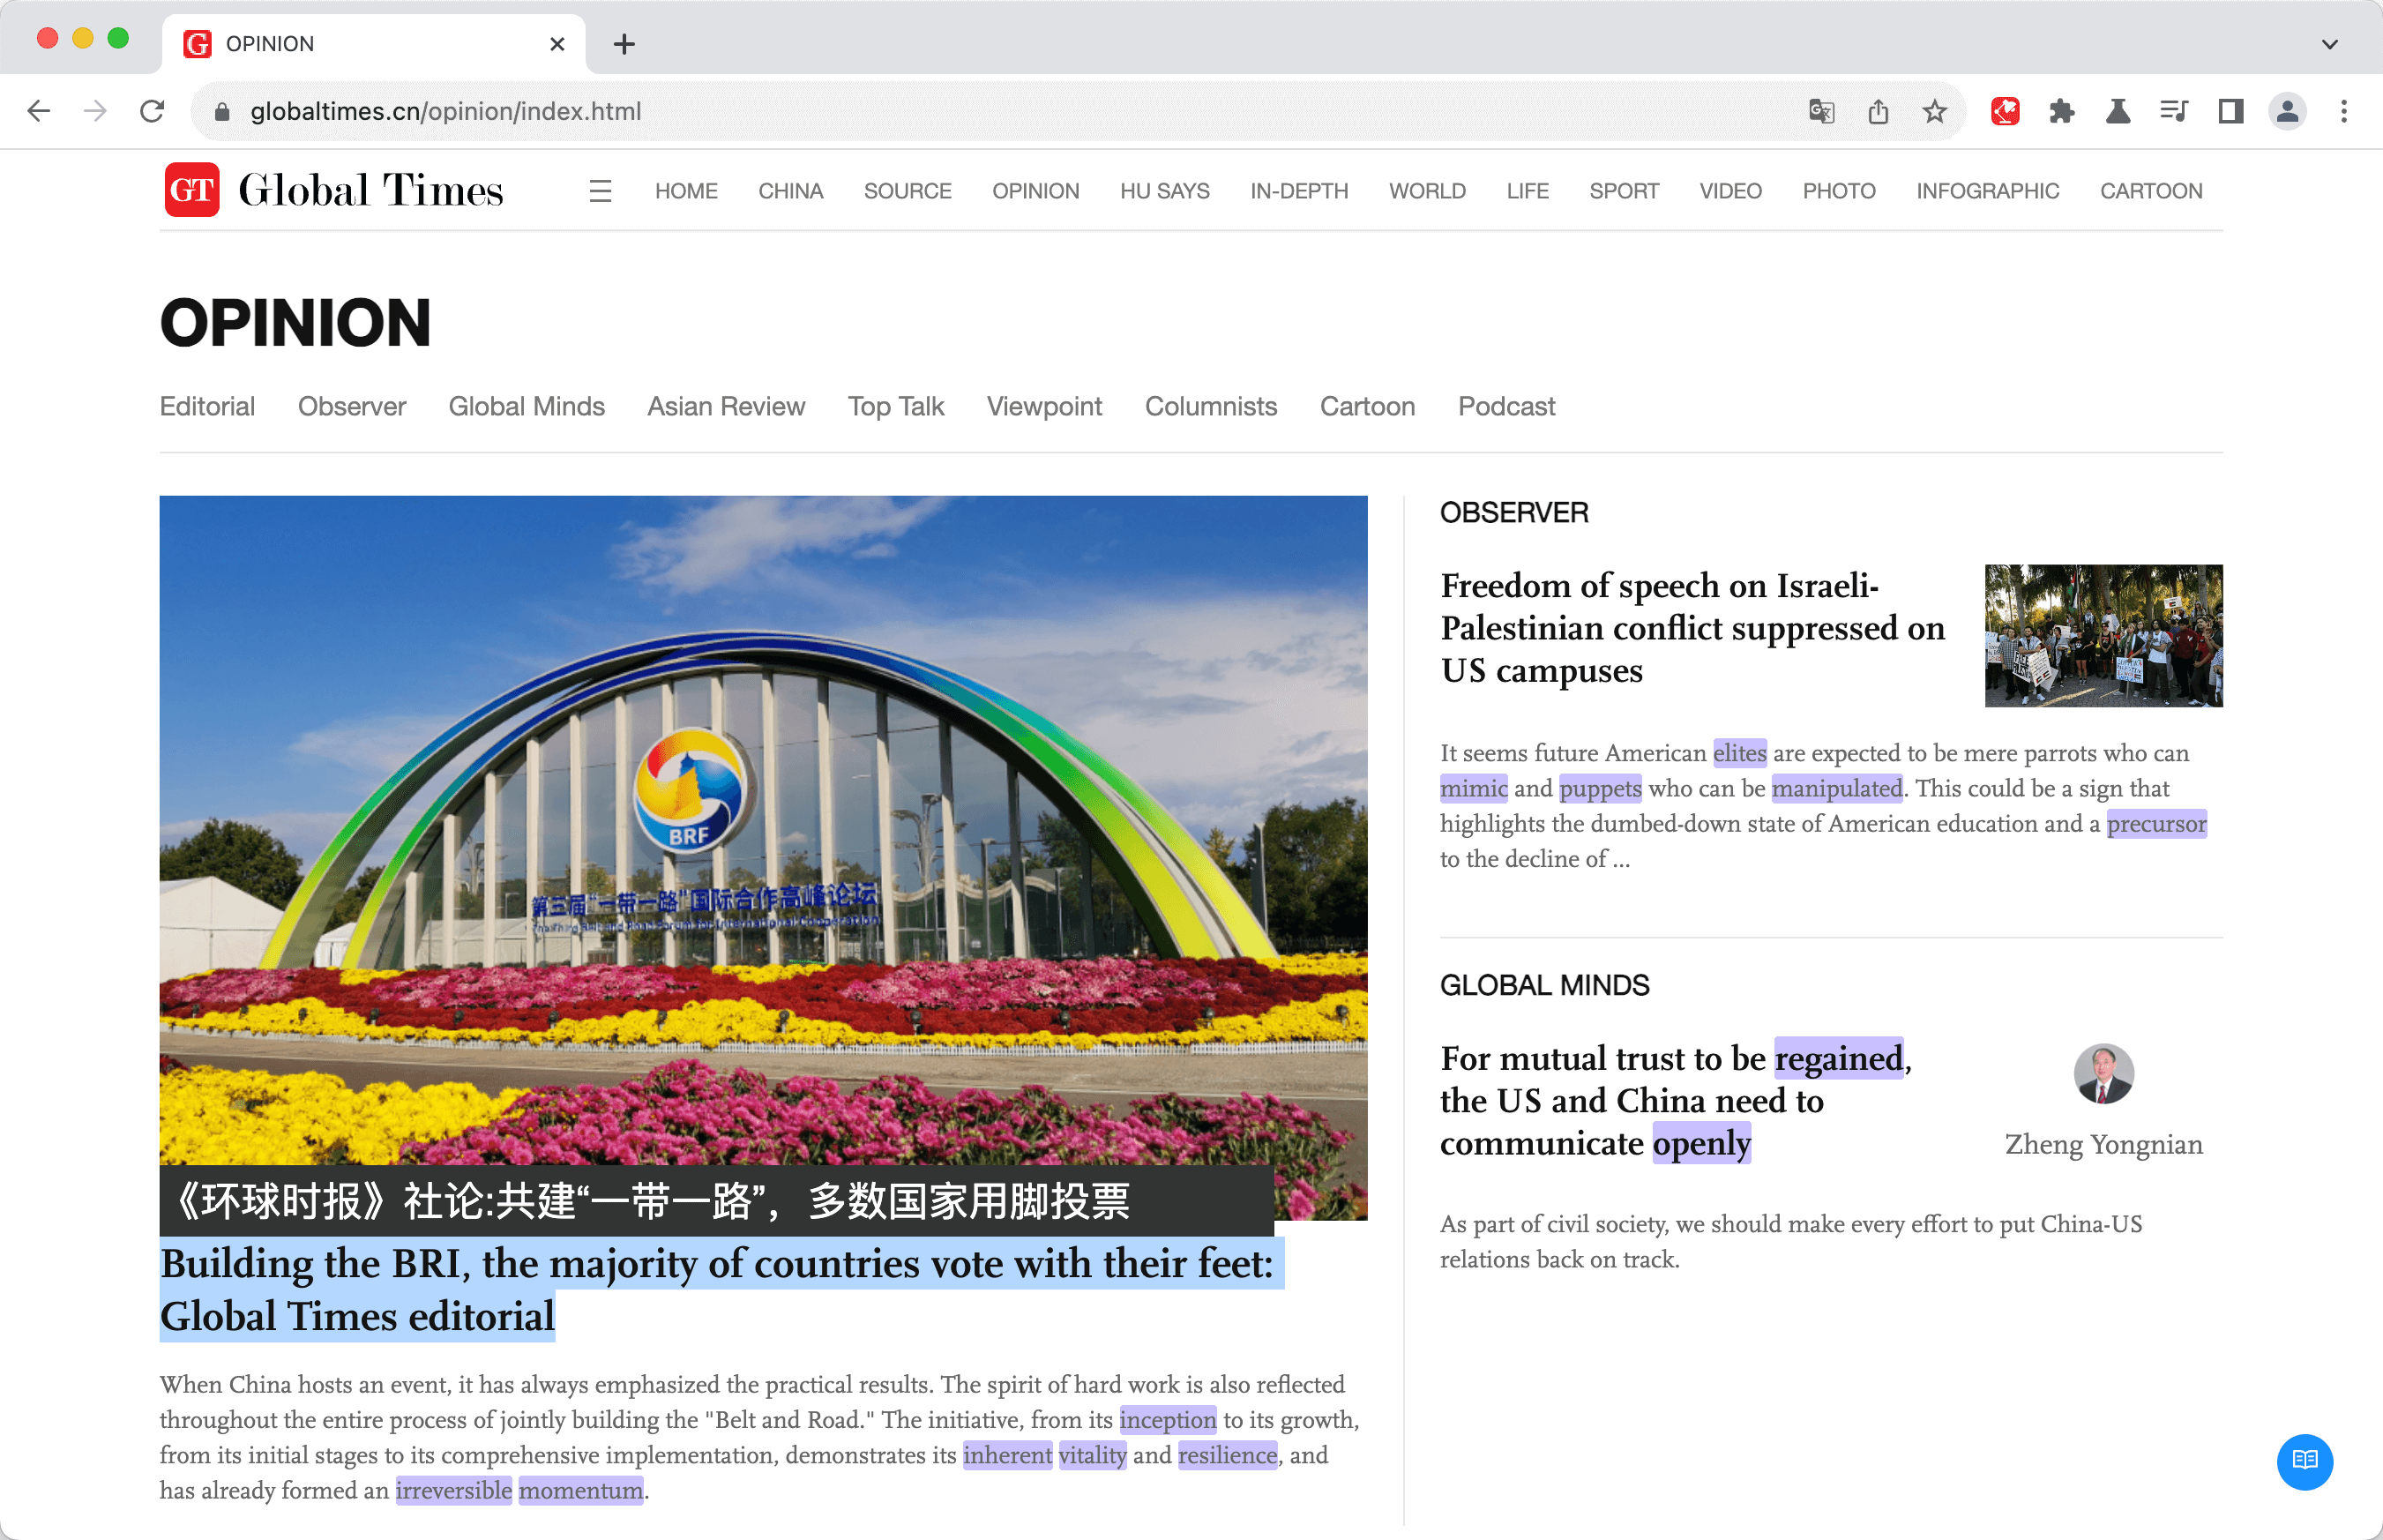This screenshot has height=1540, width=2383.
Task: Reload the current page
Action: 152,111
